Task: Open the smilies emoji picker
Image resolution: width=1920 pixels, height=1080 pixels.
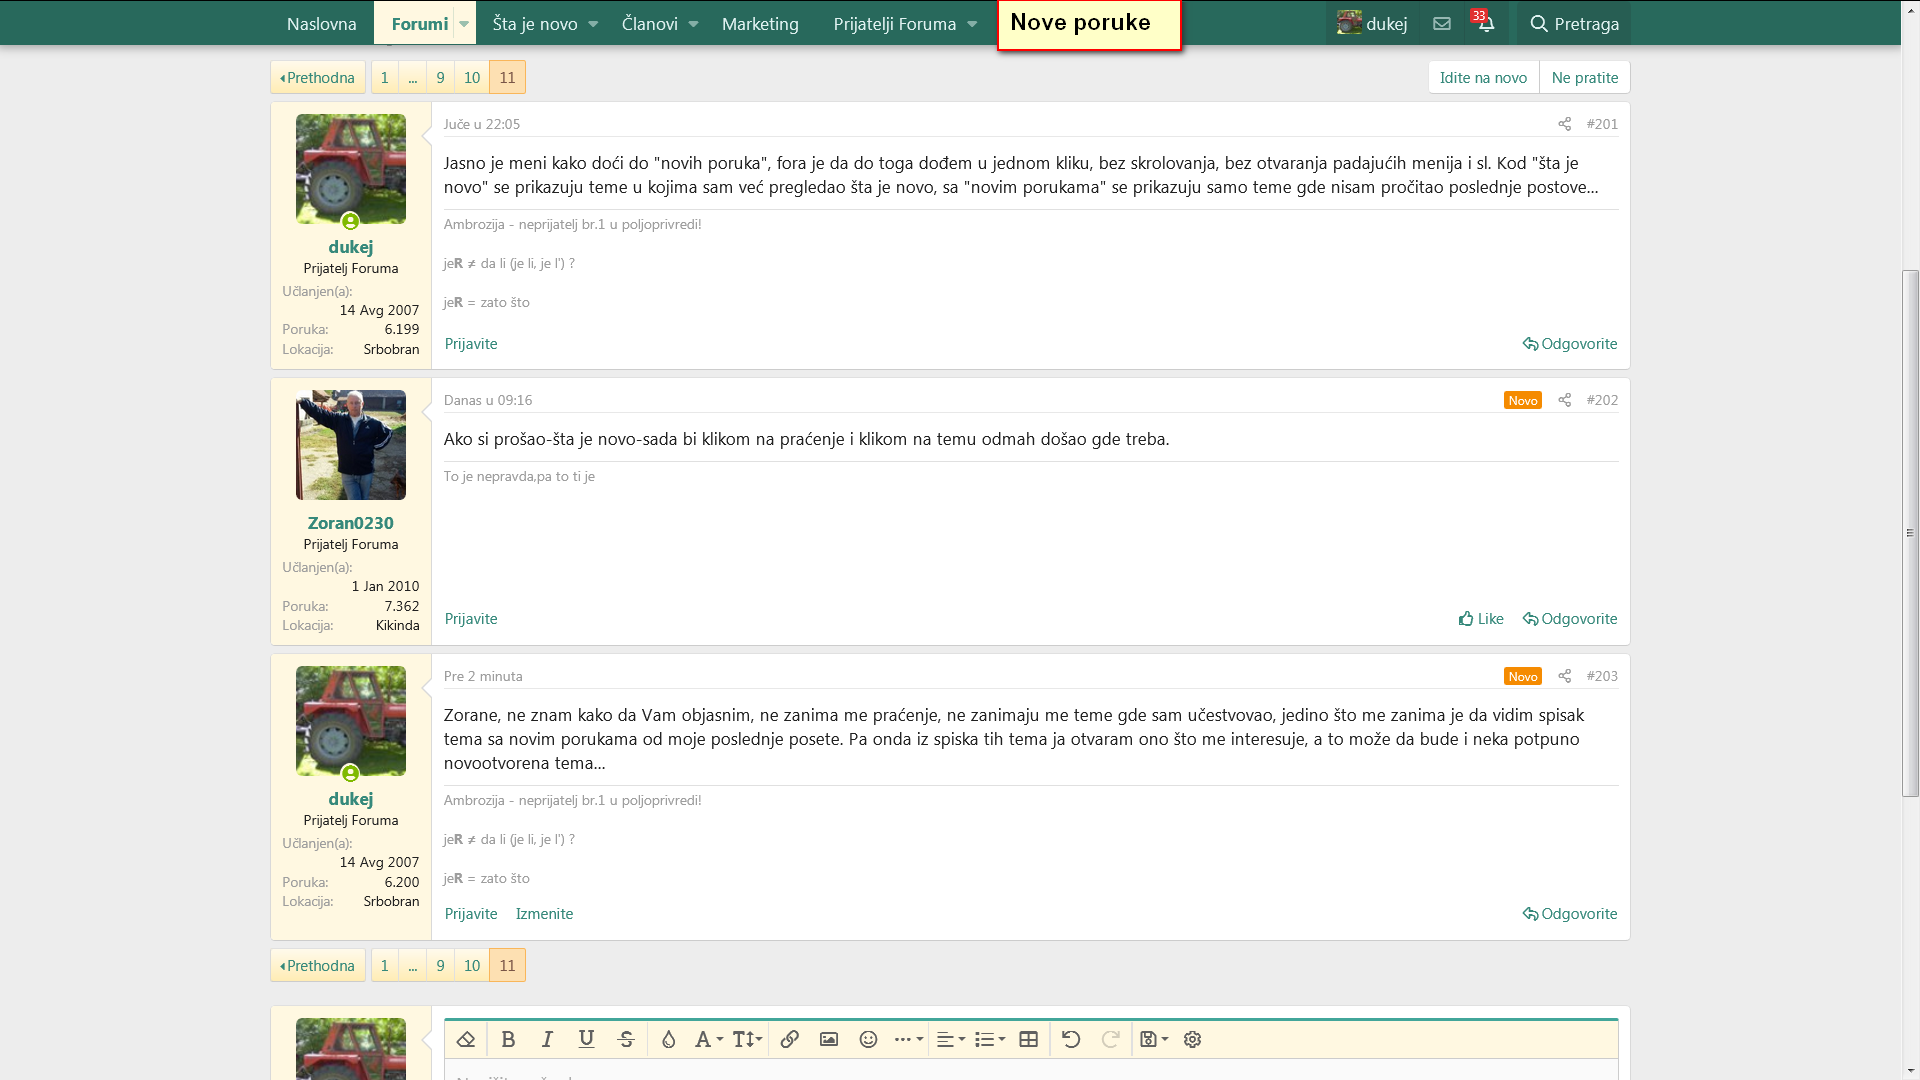Action: (869, 1039)
